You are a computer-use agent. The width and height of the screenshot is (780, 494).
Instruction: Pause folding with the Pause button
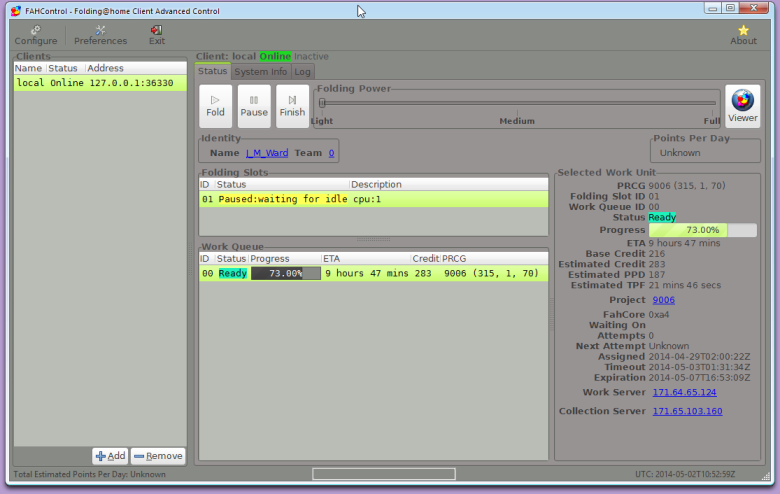tap(254, 106)
